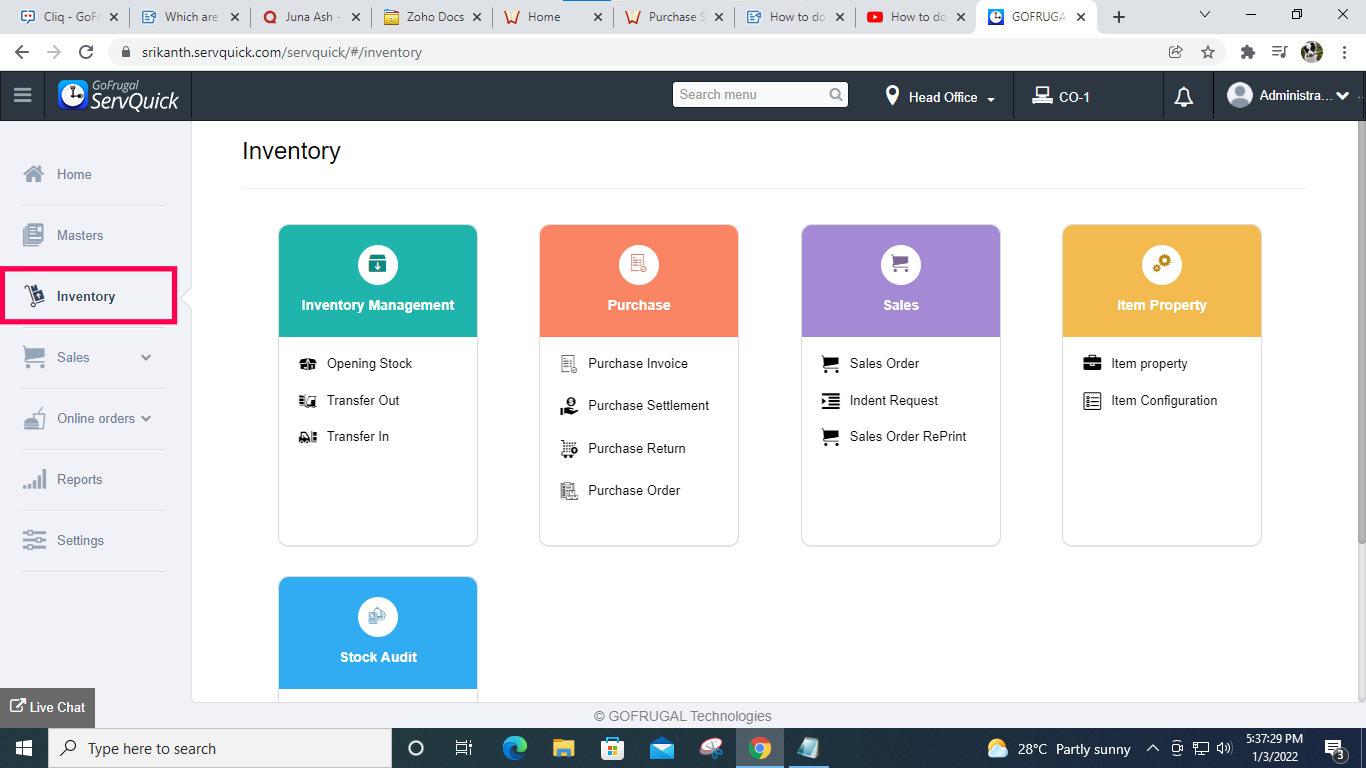Go to Home in the sidebar

click(x=74, y=174)
